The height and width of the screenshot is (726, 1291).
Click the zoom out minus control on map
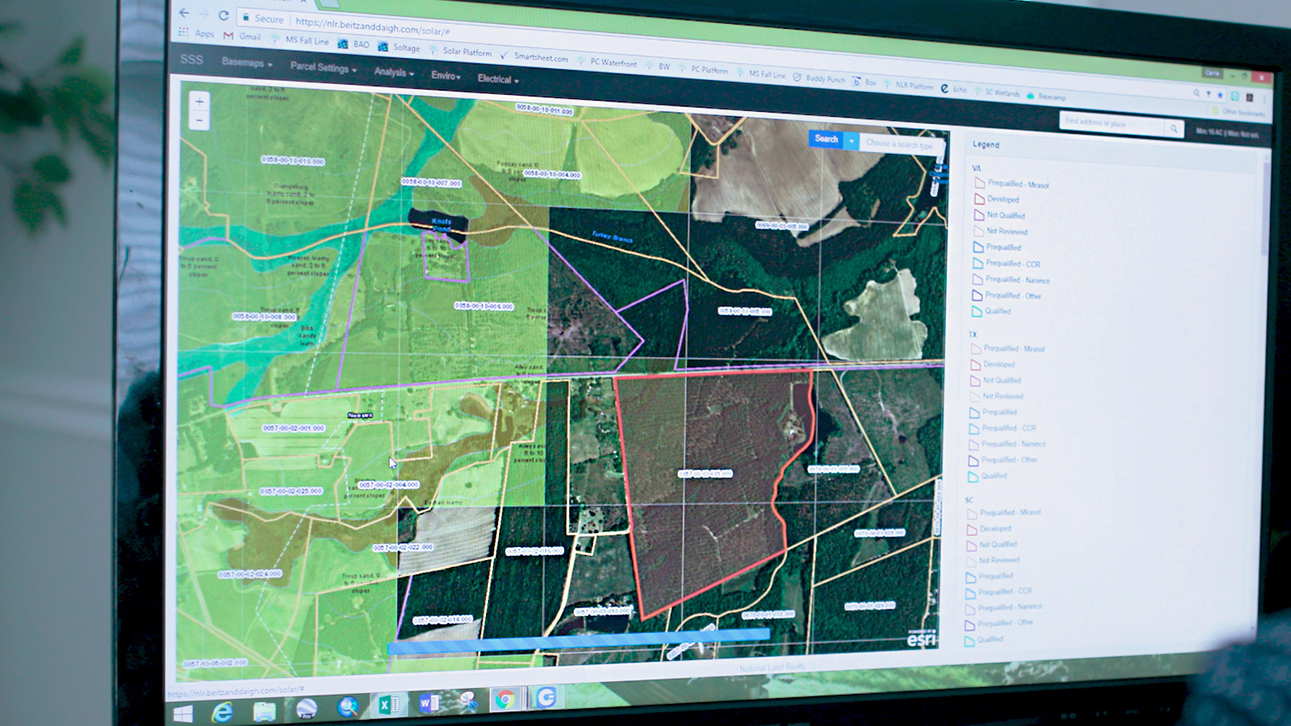point(200,118)
